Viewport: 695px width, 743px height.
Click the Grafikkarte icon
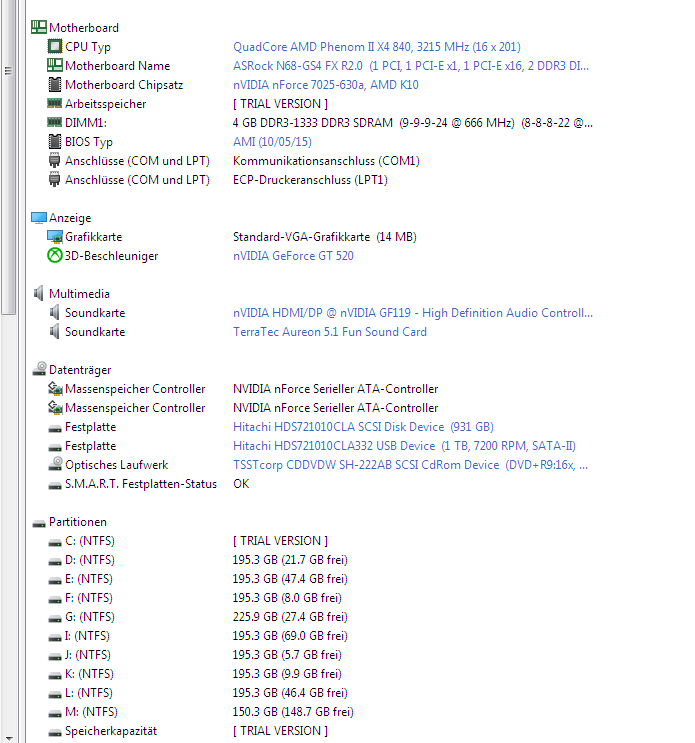[55, 236]
